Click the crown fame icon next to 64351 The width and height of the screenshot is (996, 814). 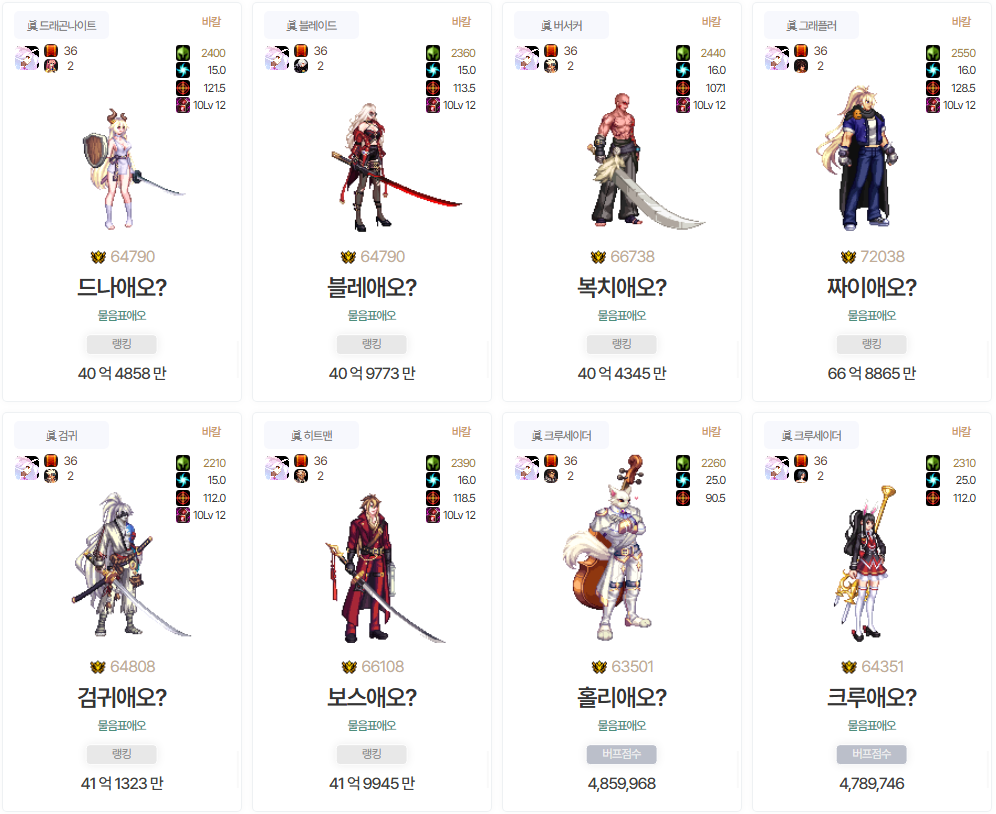point(849,667)
